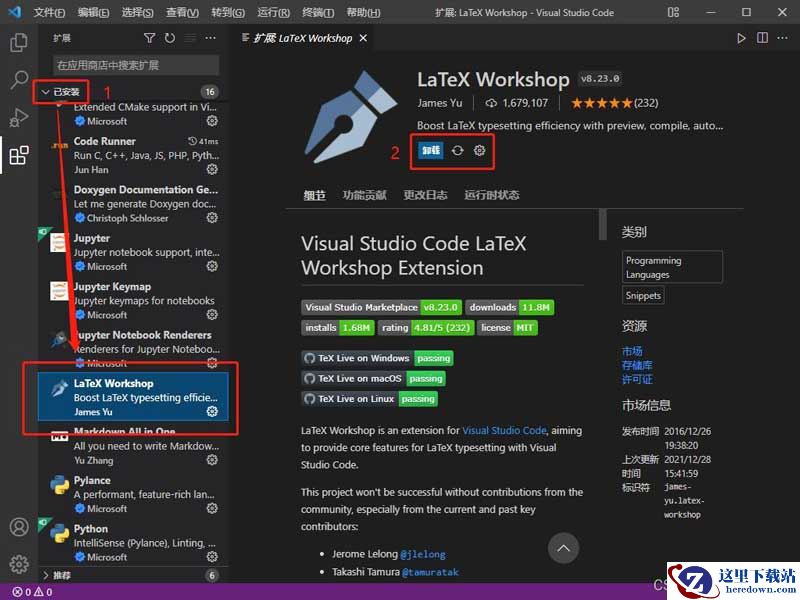
Task: Click the TeX Live on Windows passing badge
Action: (x=377, y=358)
